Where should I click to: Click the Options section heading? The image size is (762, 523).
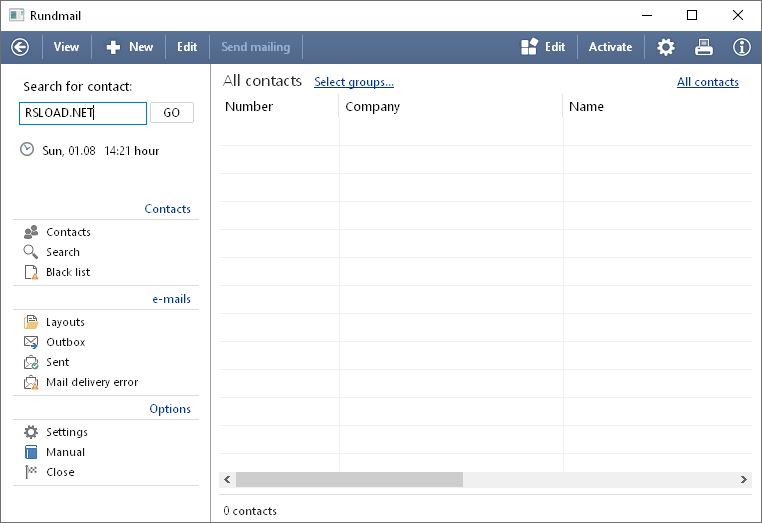click(x=170, y=409)
